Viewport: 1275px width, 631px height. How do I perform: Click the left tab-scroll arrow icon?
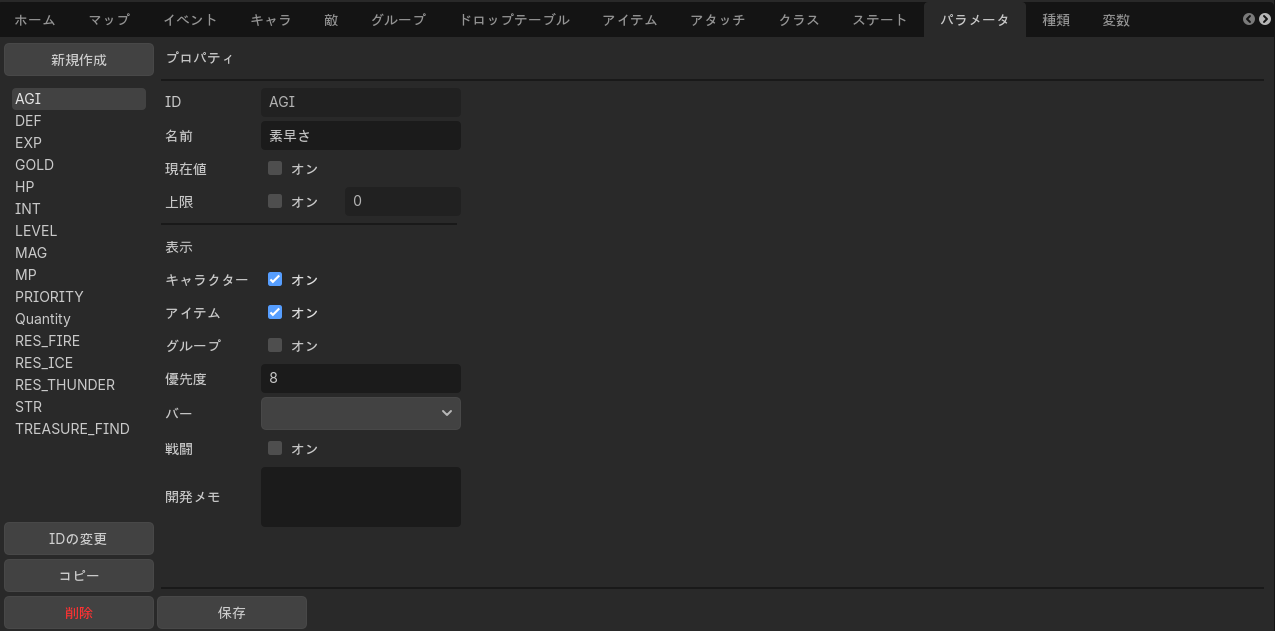coord(1249,19)
